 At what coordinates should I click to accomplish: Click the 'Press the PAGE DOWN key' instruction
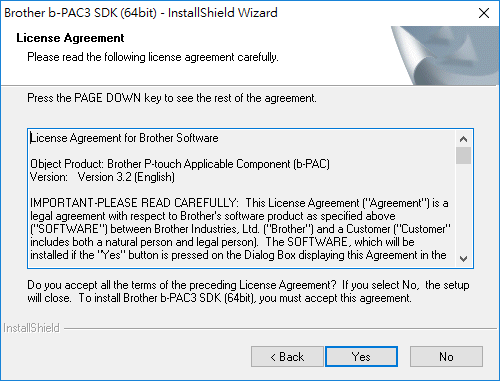pyautogui.click(x=172, y=98)
